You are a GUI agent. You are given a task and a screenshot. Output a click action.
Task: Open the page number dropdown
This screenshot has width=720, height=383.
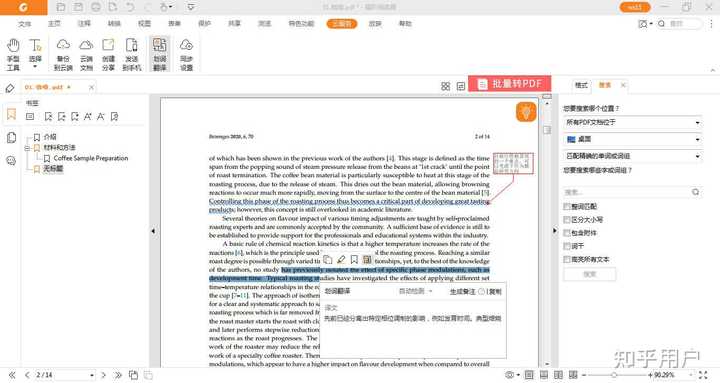click(x=92, y=375)
